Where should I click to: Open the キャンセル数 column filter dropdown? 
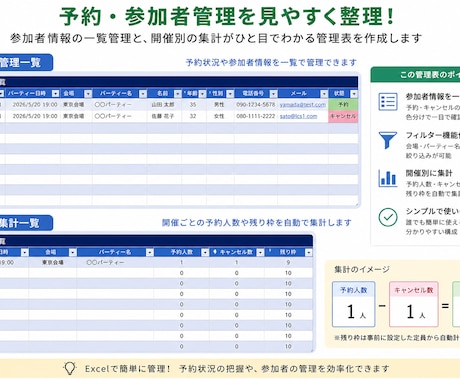coord(260,252)
